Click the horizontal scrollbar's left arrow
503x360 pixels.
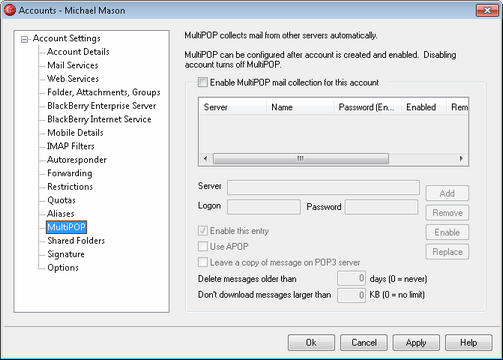click(206, 158)
